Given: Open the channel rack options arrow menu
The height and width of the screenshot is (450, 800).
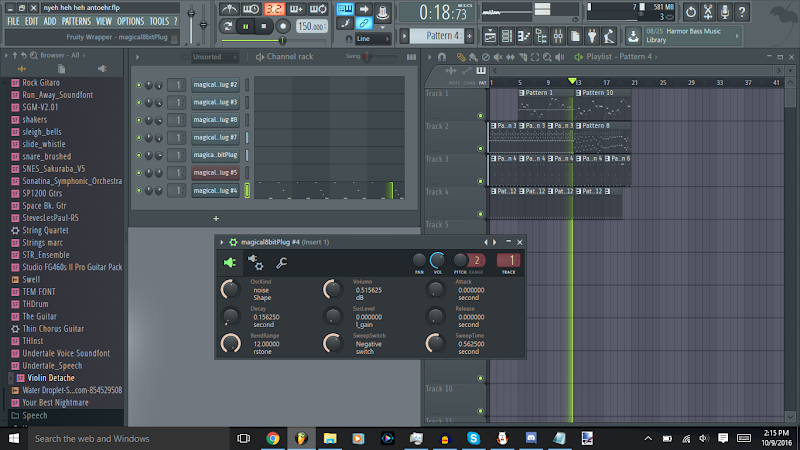Looking at the screenshot, I should tap(137, 57).
